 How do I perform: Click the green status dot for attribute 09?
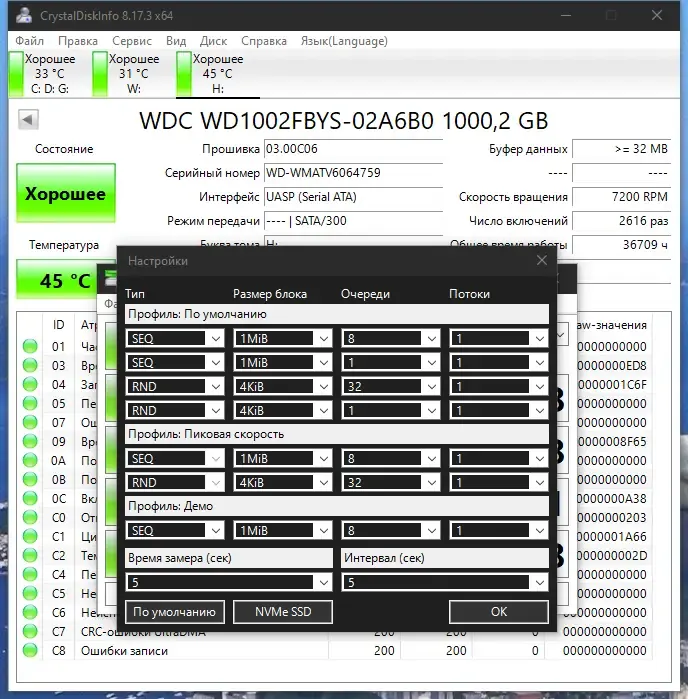click(x=30, y=441)
